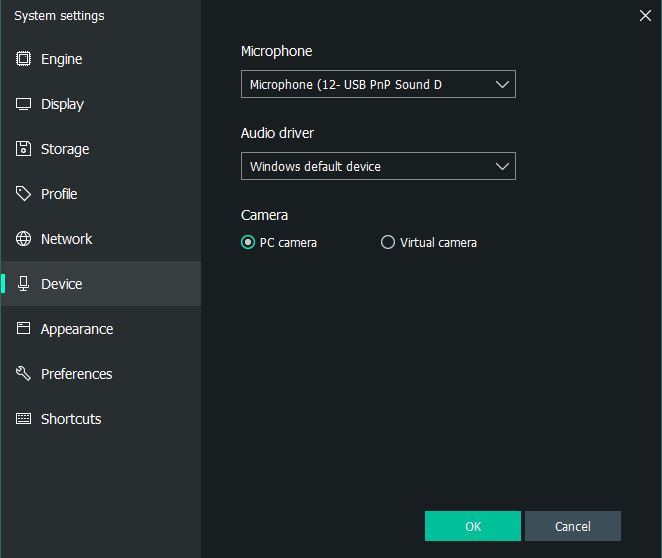Click the Engine chip icon in sidebar

point(23,59)
